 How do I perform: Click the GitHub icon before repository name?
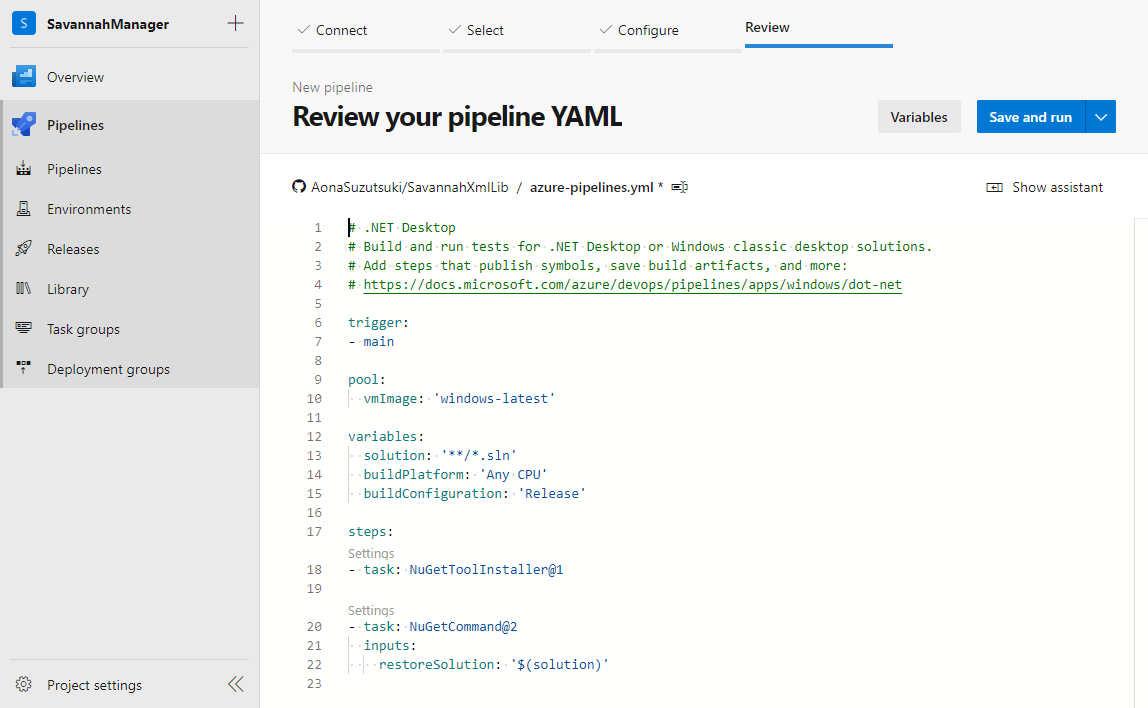click(x=299, y=187)
